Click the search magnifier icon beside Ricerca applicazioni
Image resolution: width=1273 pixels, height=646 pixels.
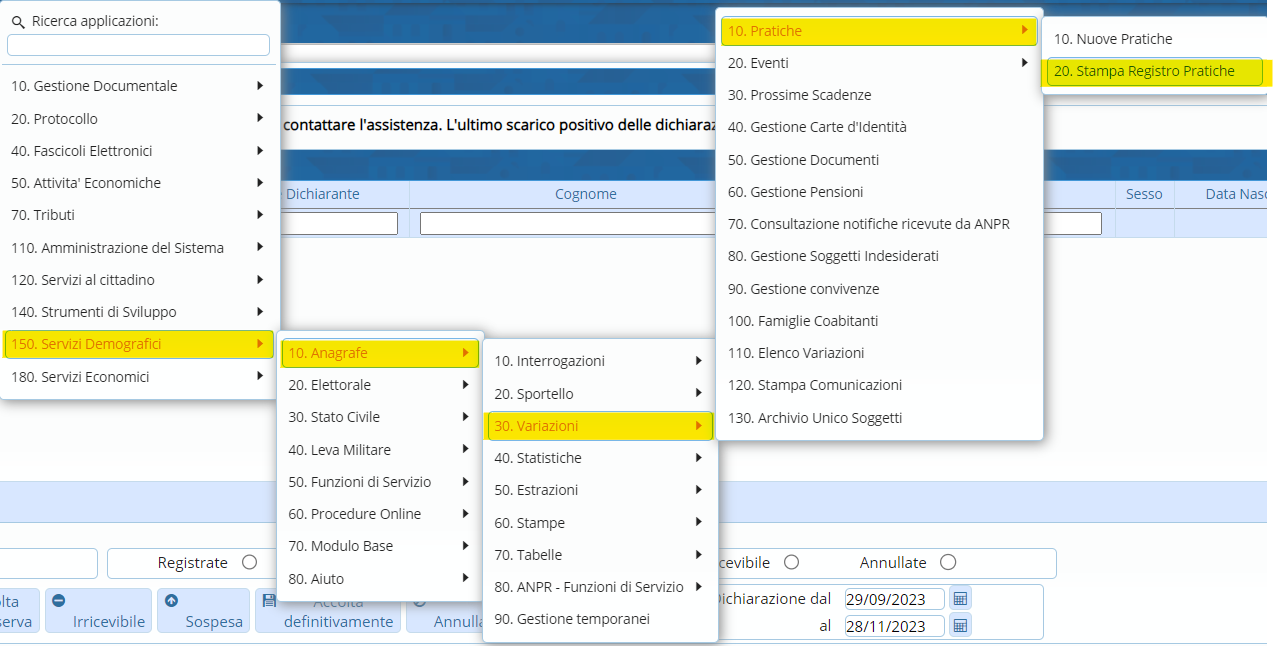(17, 21)
